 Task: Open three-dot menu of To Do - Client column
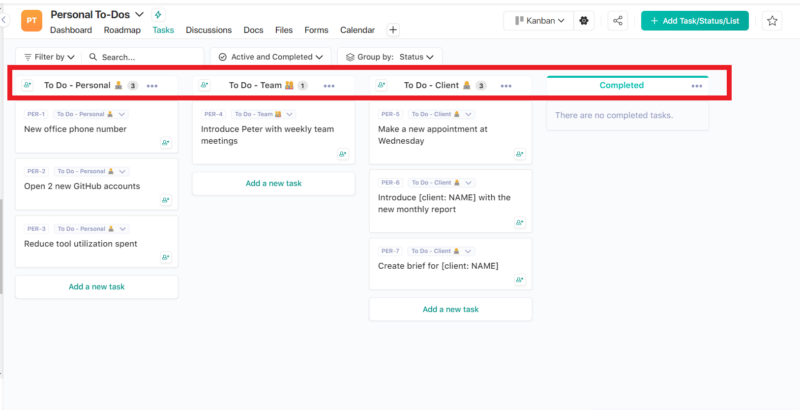pos(506,86)
